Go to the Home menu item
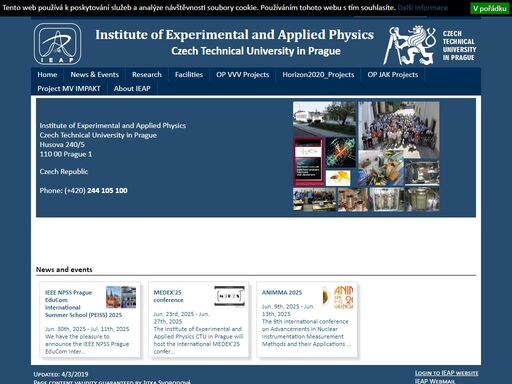The height and width of the screenshot is (384, 512). coord(47,75)
